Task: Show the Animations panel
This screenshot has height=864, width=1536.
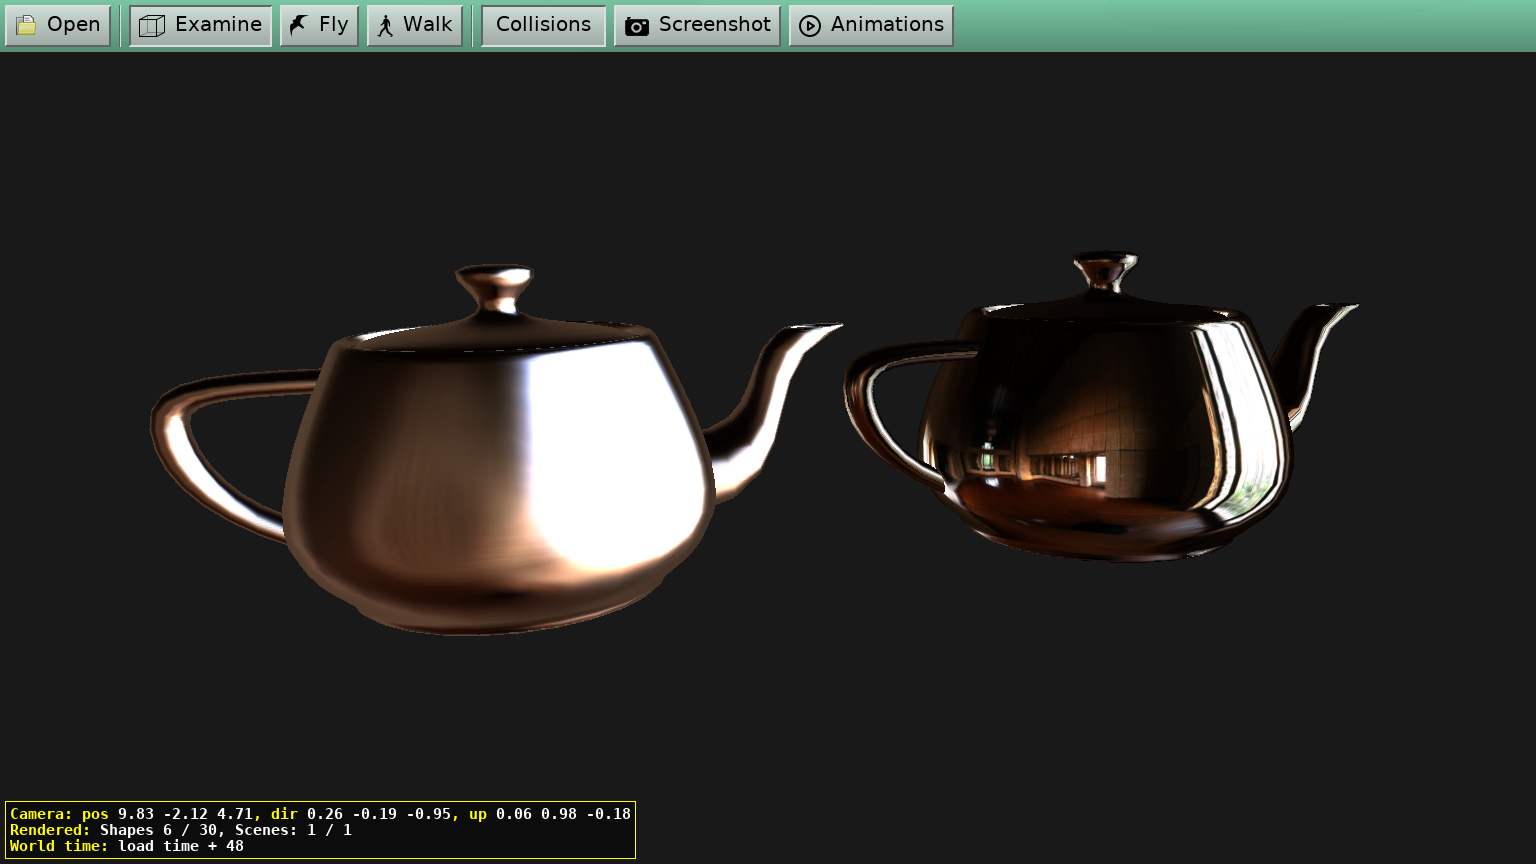Action: (x=870, y=25)
